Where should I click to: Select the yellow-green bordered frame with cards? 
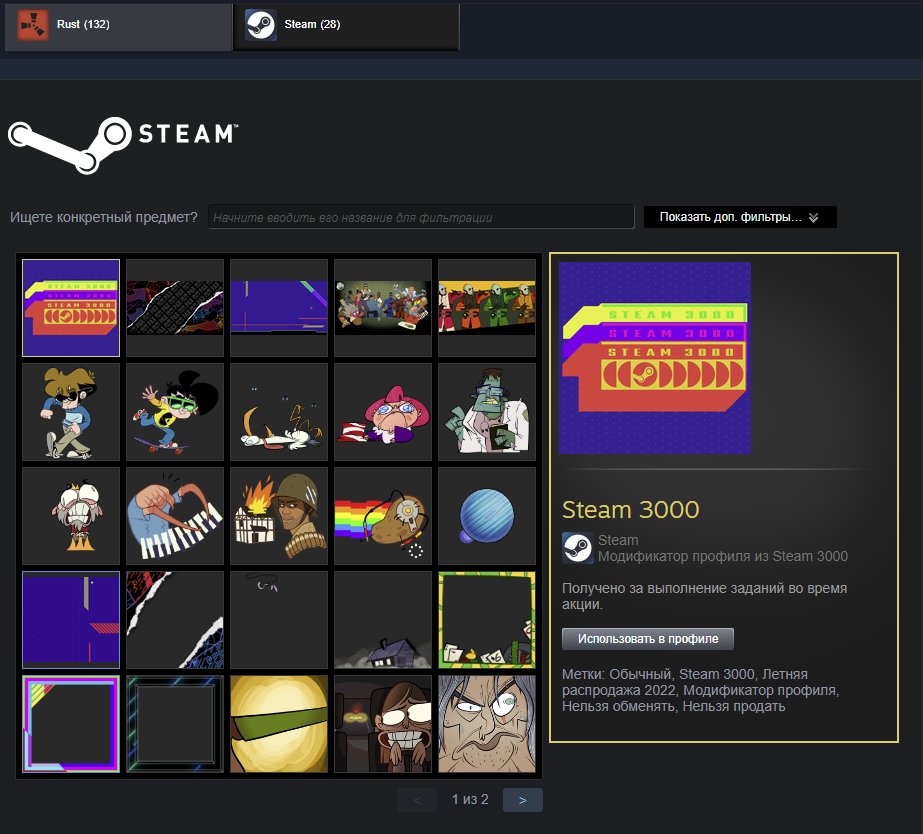pyautogui.click(x=487, y=620)
